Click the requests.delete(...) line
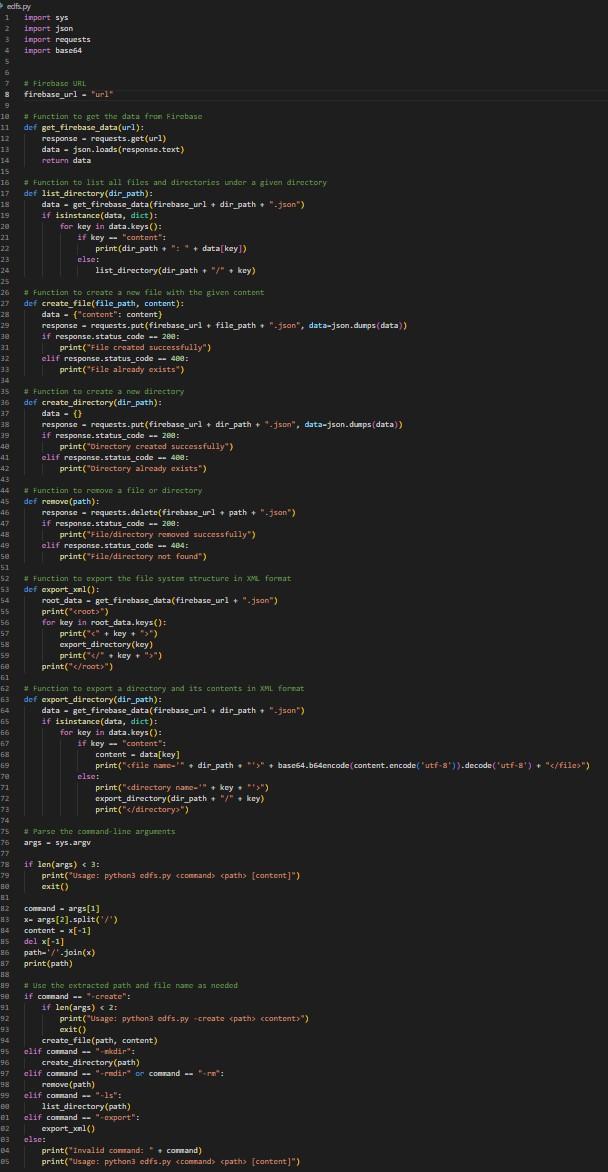This screenshot has width=608, height=1172. coord(169,512)
